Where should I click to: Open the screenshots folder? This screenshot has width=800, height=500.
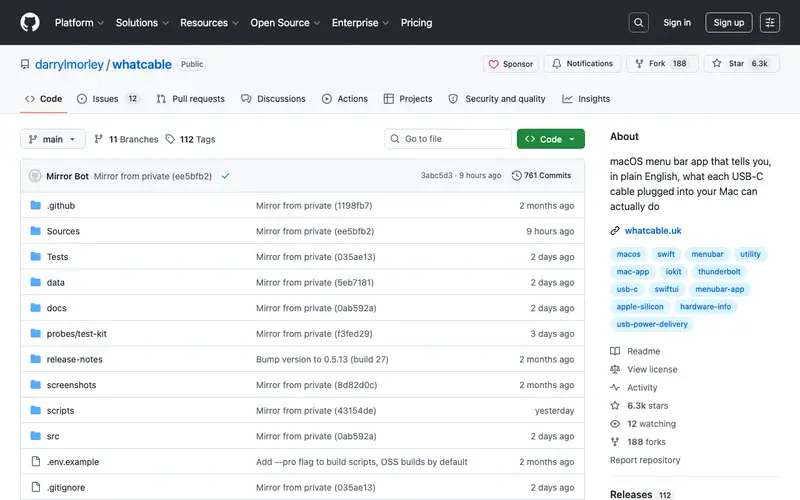tap(71, 385)
